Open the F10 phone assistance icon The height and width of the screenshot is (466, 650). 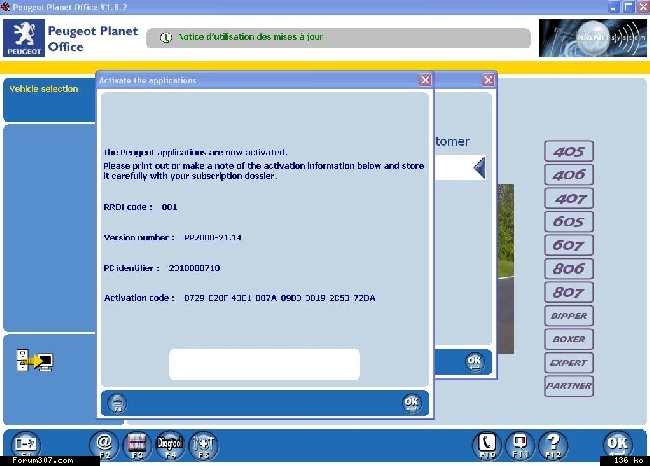487,446
